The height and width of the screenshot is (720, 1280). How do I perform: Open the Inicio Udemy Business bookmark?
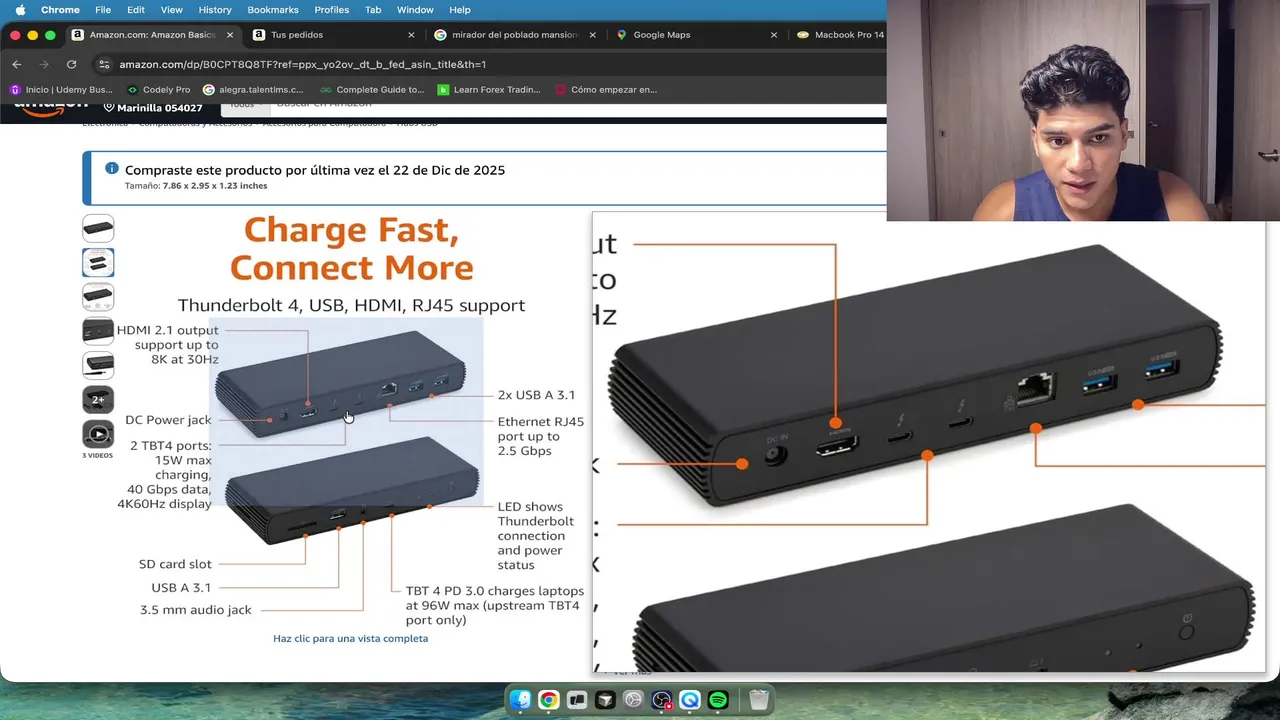click(61, 89)
